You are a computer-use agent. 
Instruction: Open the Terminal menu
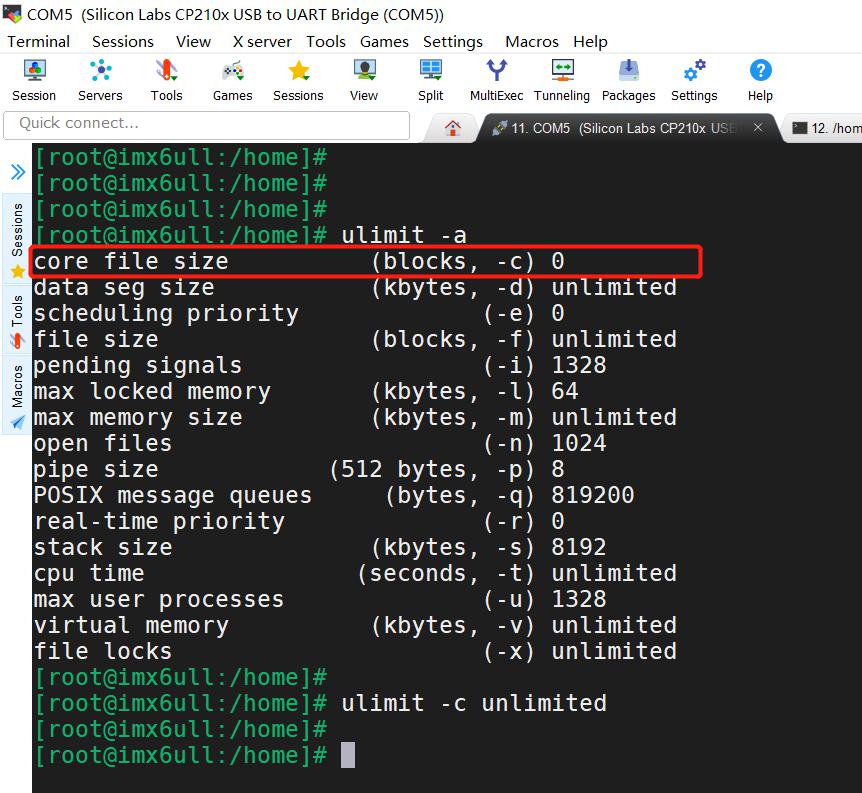pos(38,42)
